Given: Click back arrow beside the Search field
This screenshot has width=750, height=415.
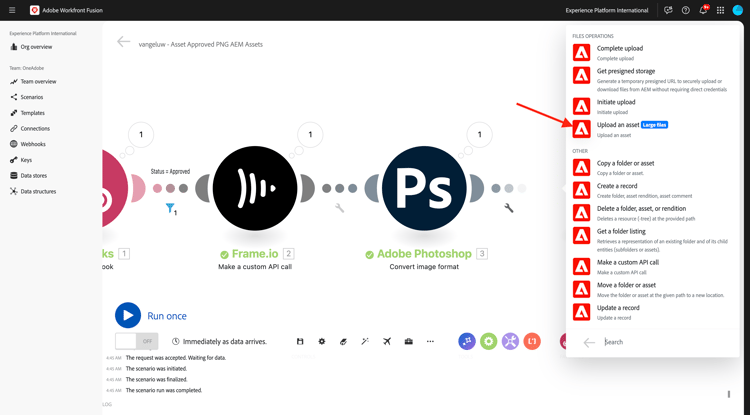Looking at the screenshot, I should point(589,342).
